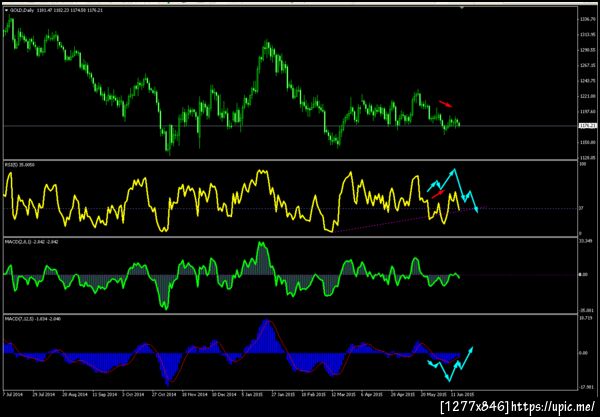Open the https://upic.me/ link
The image size is (600, 417).
(553, 406)
